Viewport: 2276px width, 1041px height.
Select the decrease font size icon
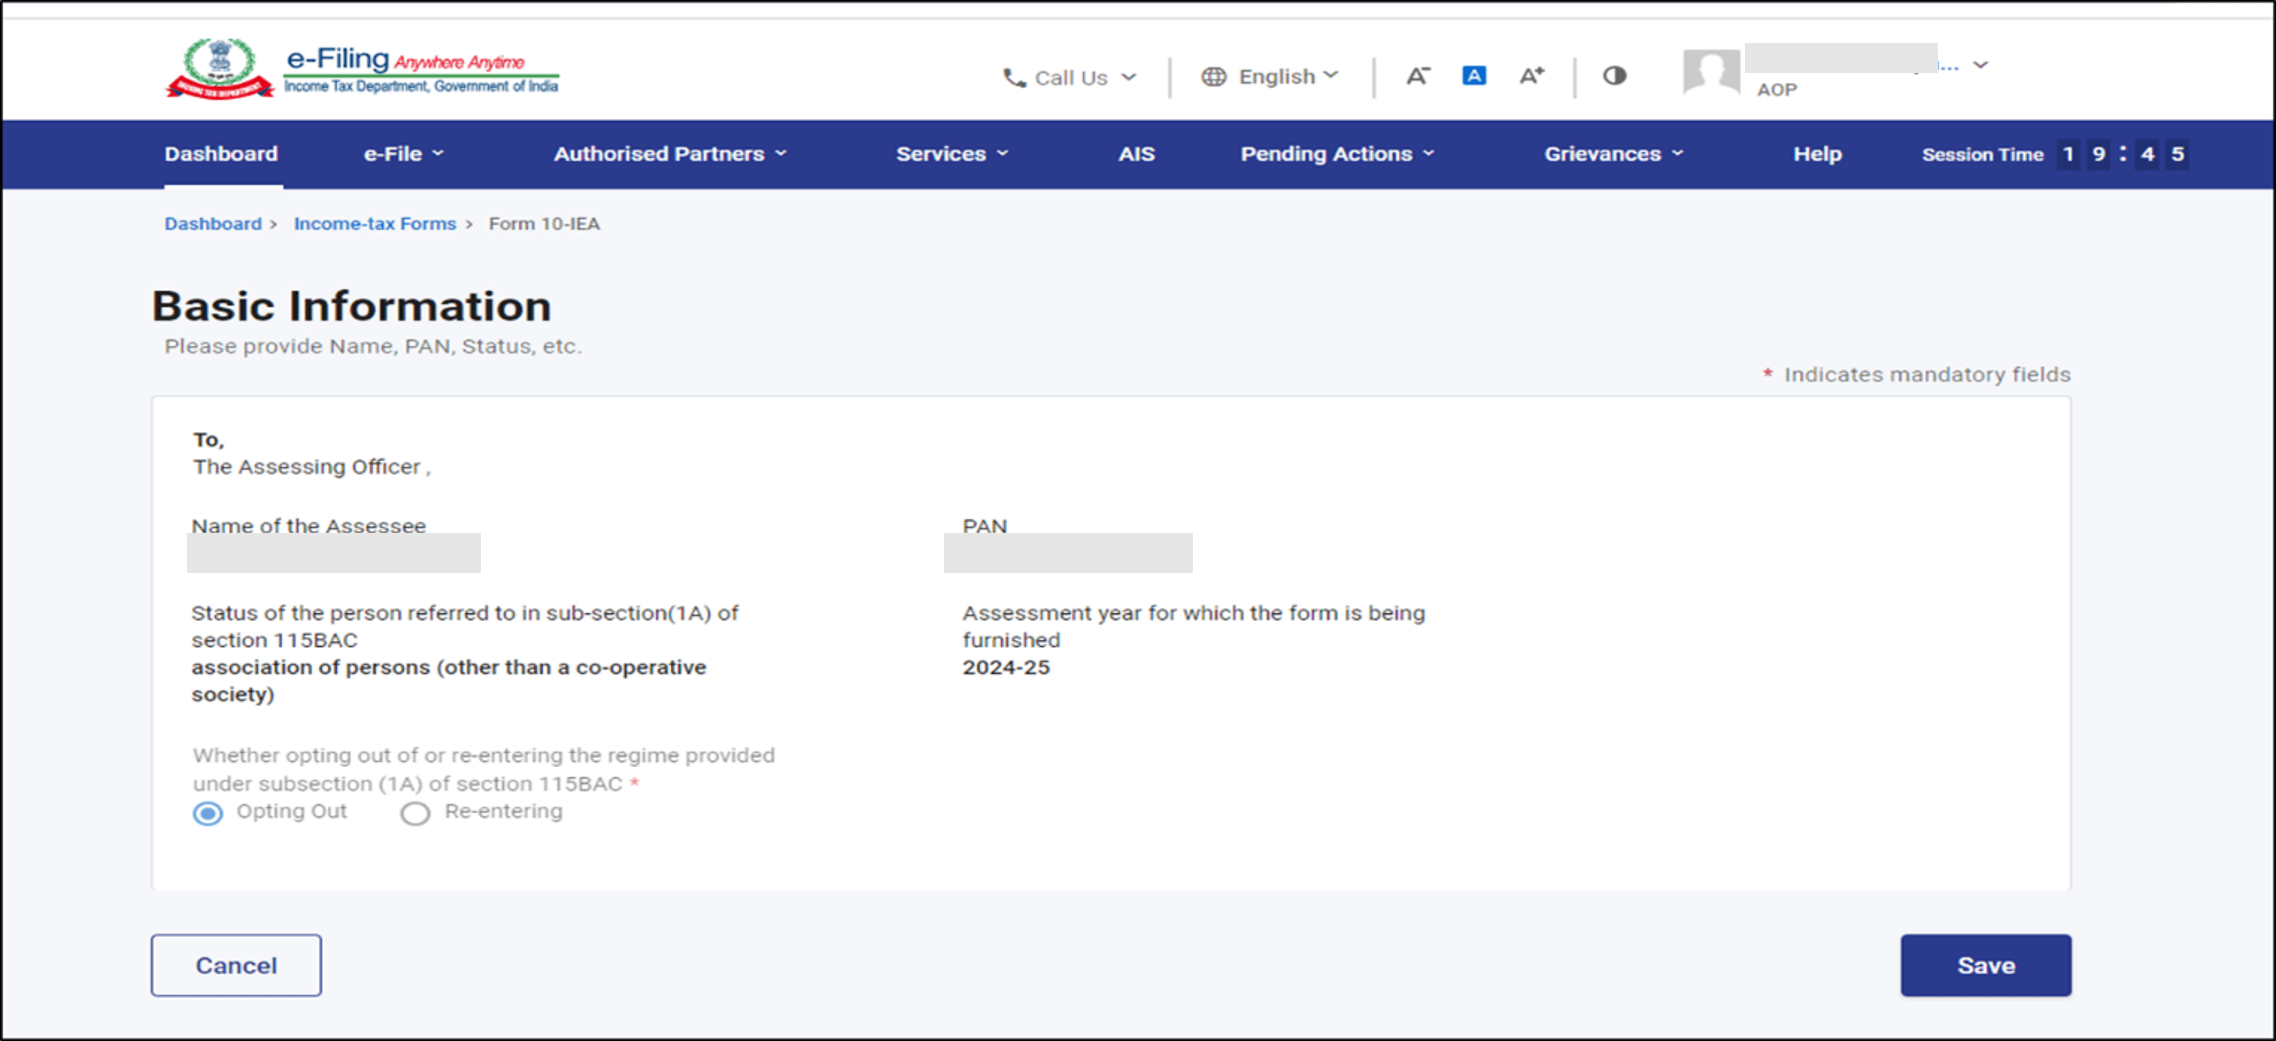(x=1418, y=74)
